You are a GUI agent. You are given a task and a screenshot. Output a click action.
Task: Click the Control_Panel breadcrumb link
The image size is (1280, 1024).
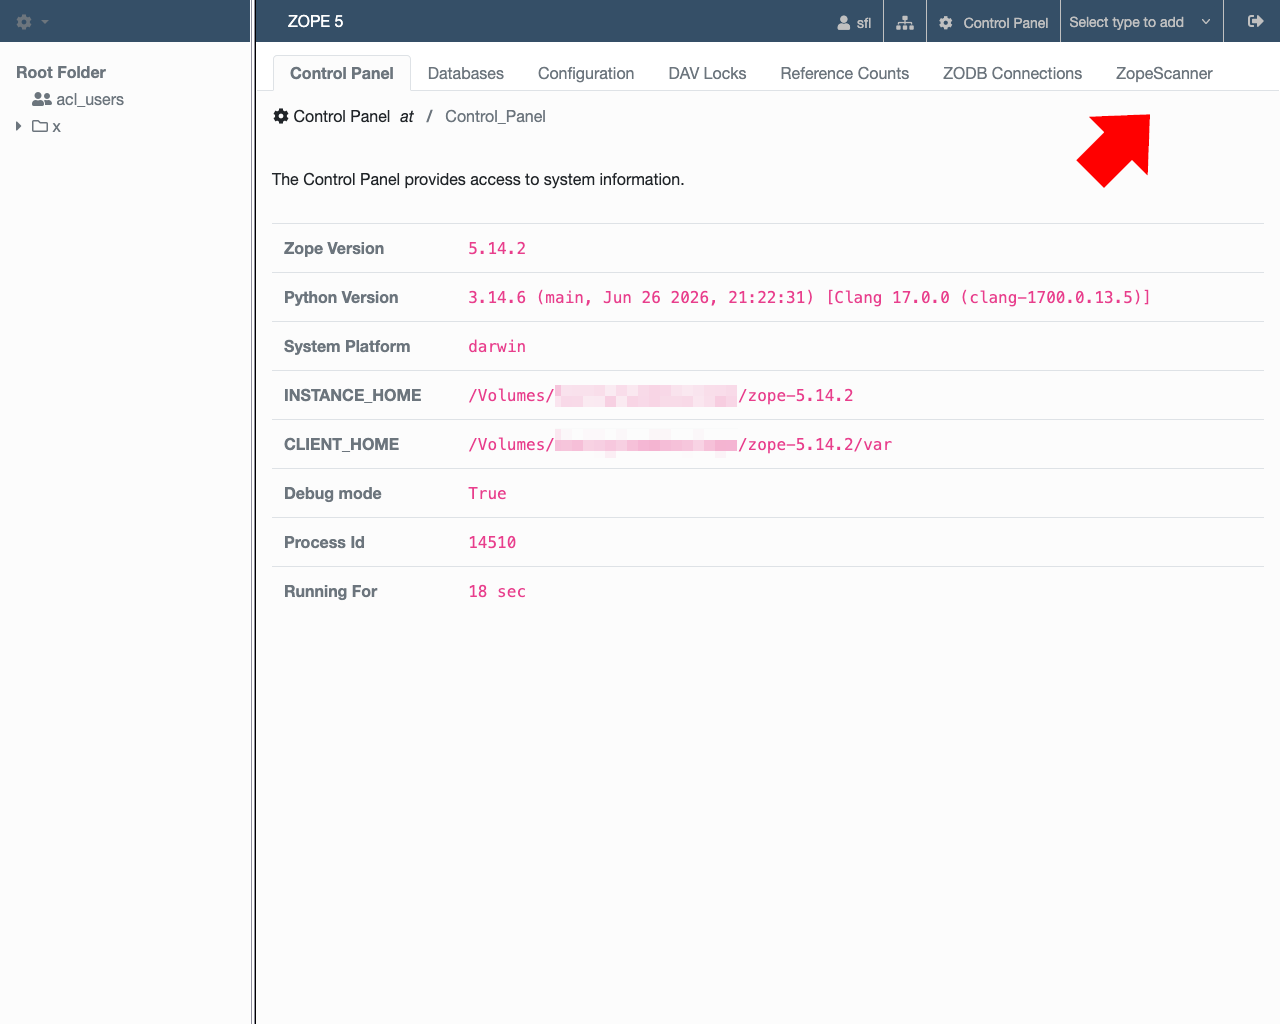[x=495, y=116]
